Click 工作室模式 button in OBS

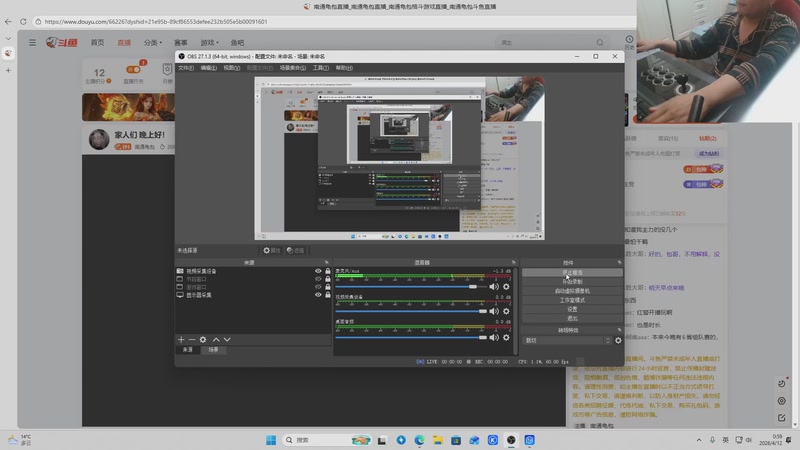[x=572, y=300]
